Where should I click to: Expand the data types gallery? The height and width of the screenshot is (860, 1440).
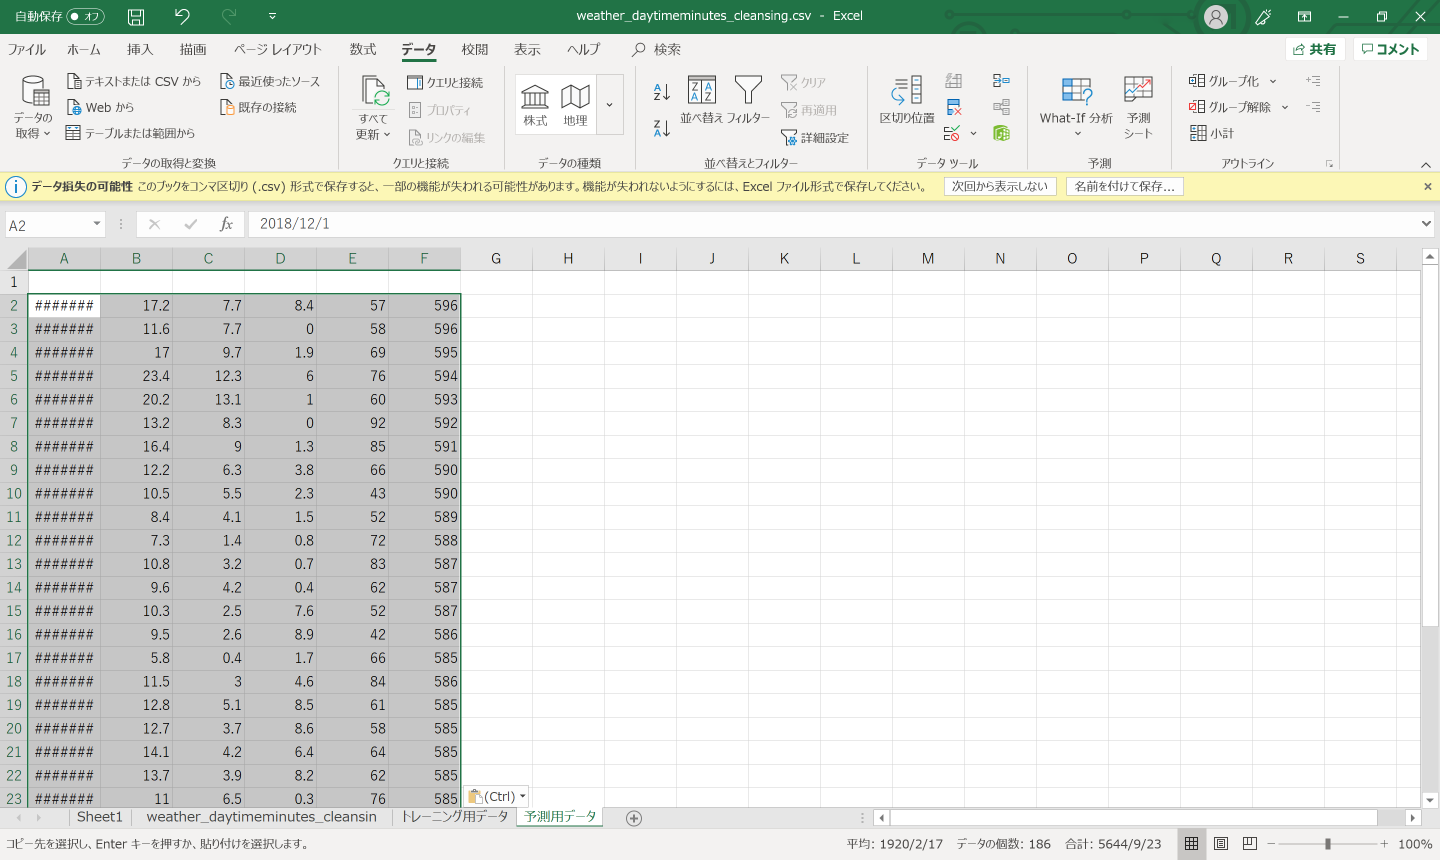pos(610,104)
